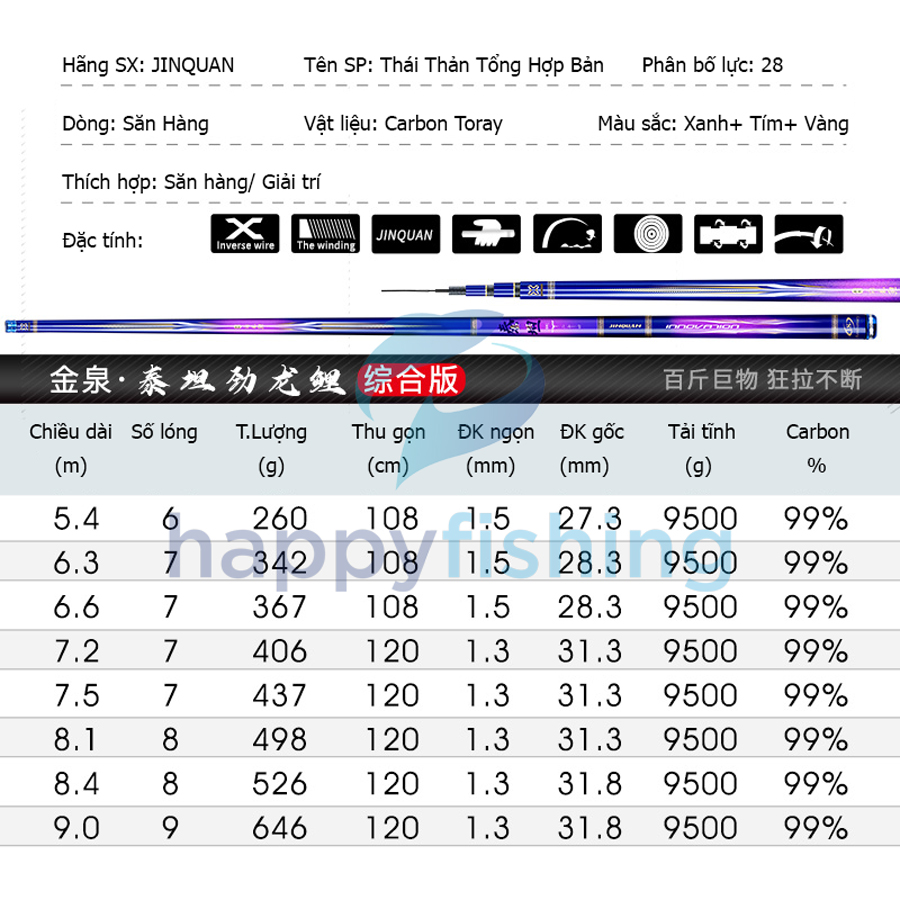
Task: Select the JINQUAN logo feature icon
Action: 406,234
